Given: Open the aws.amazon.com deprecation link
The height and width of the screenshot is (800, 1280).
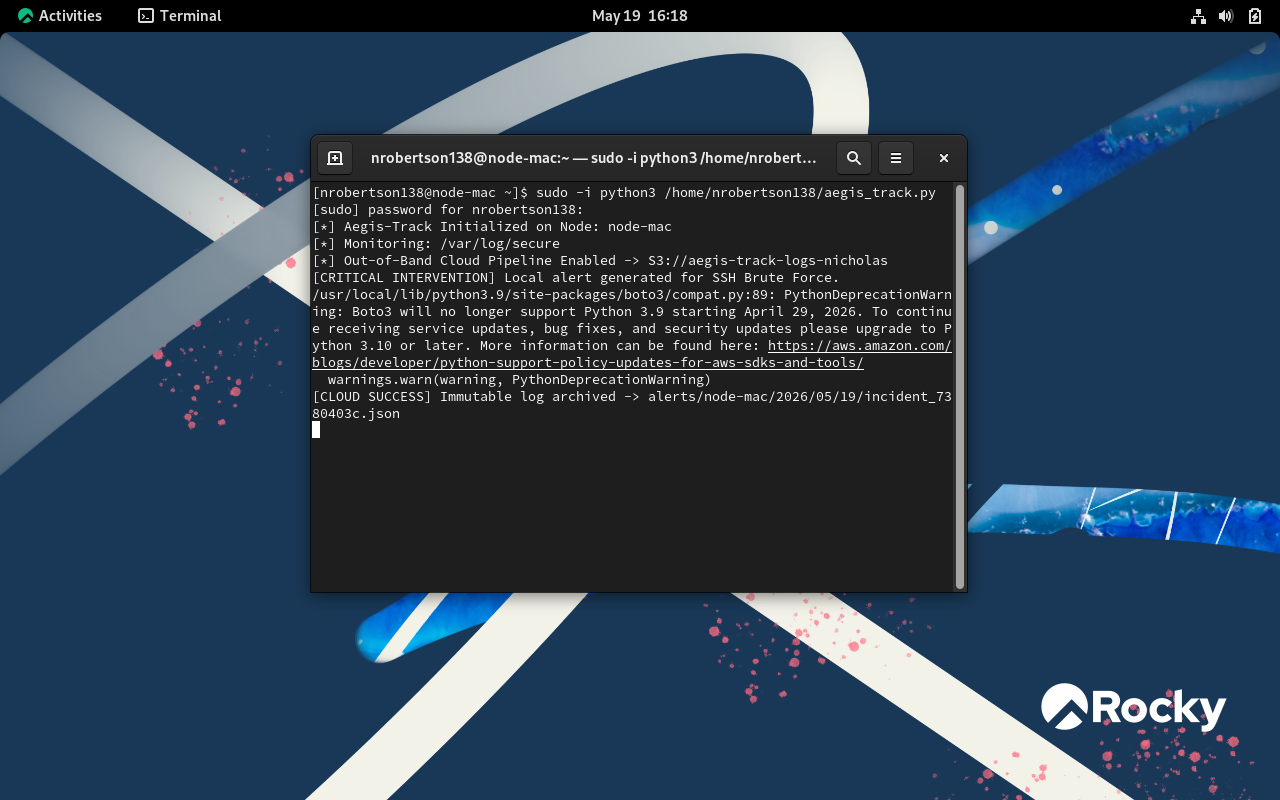Looking at the screenshot, I should (859, 345).
